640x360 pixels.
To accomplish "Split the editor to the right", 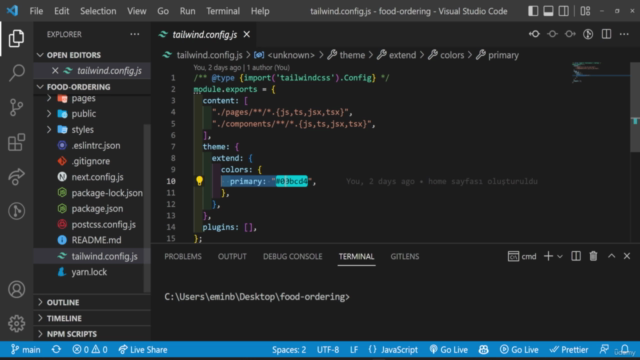I will pos(607,34).
